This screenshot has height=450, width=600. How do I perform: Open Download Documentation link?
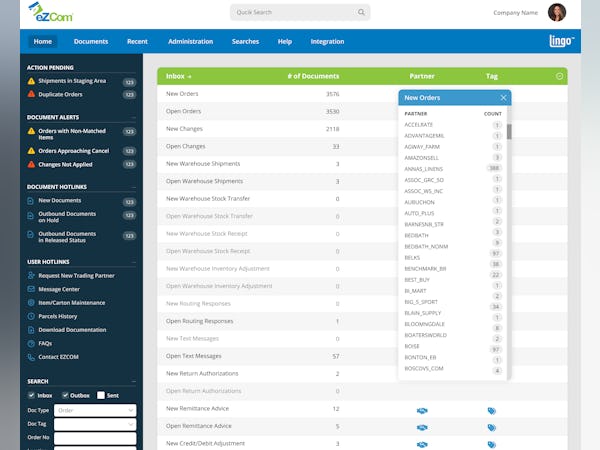pyautogui.click(x=72, y=330)
